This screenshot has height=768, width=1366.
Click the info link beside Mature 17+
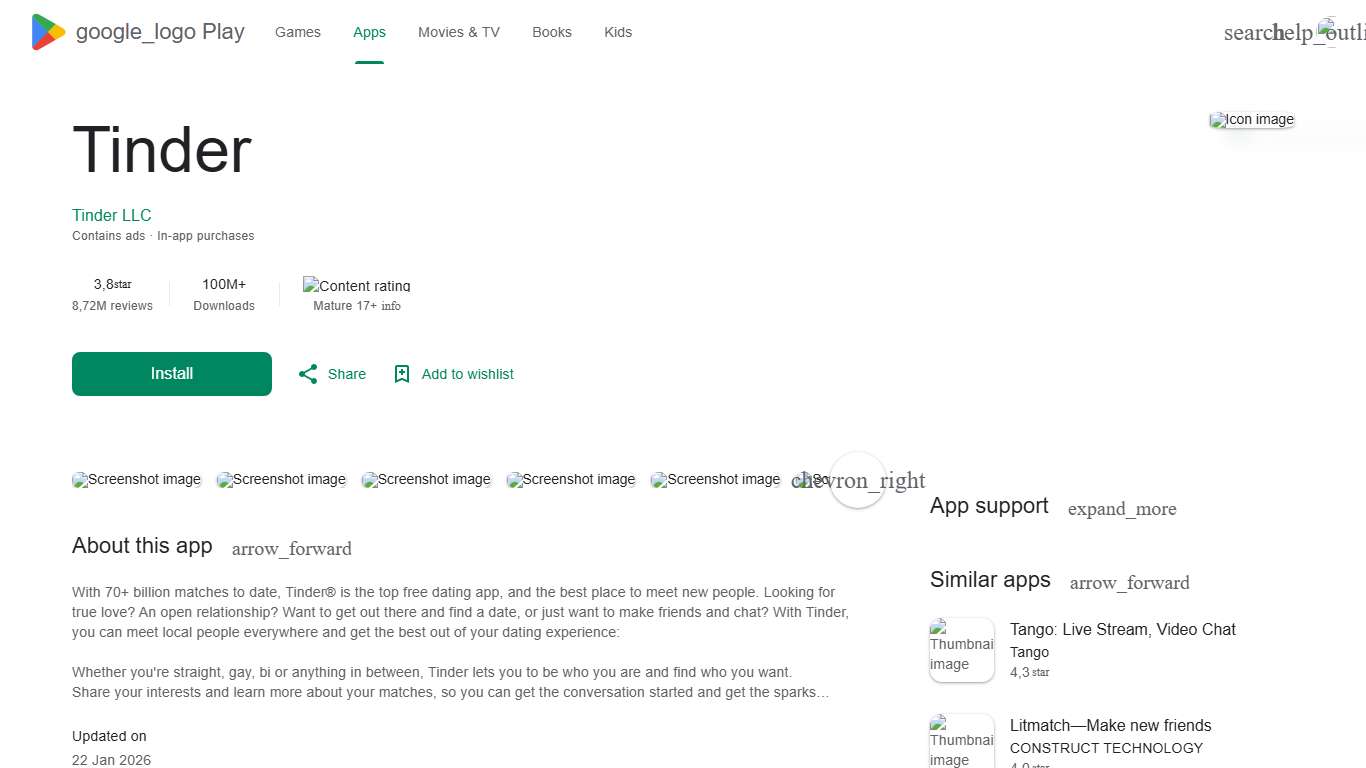pyautogui.click(x=392, y=306)
